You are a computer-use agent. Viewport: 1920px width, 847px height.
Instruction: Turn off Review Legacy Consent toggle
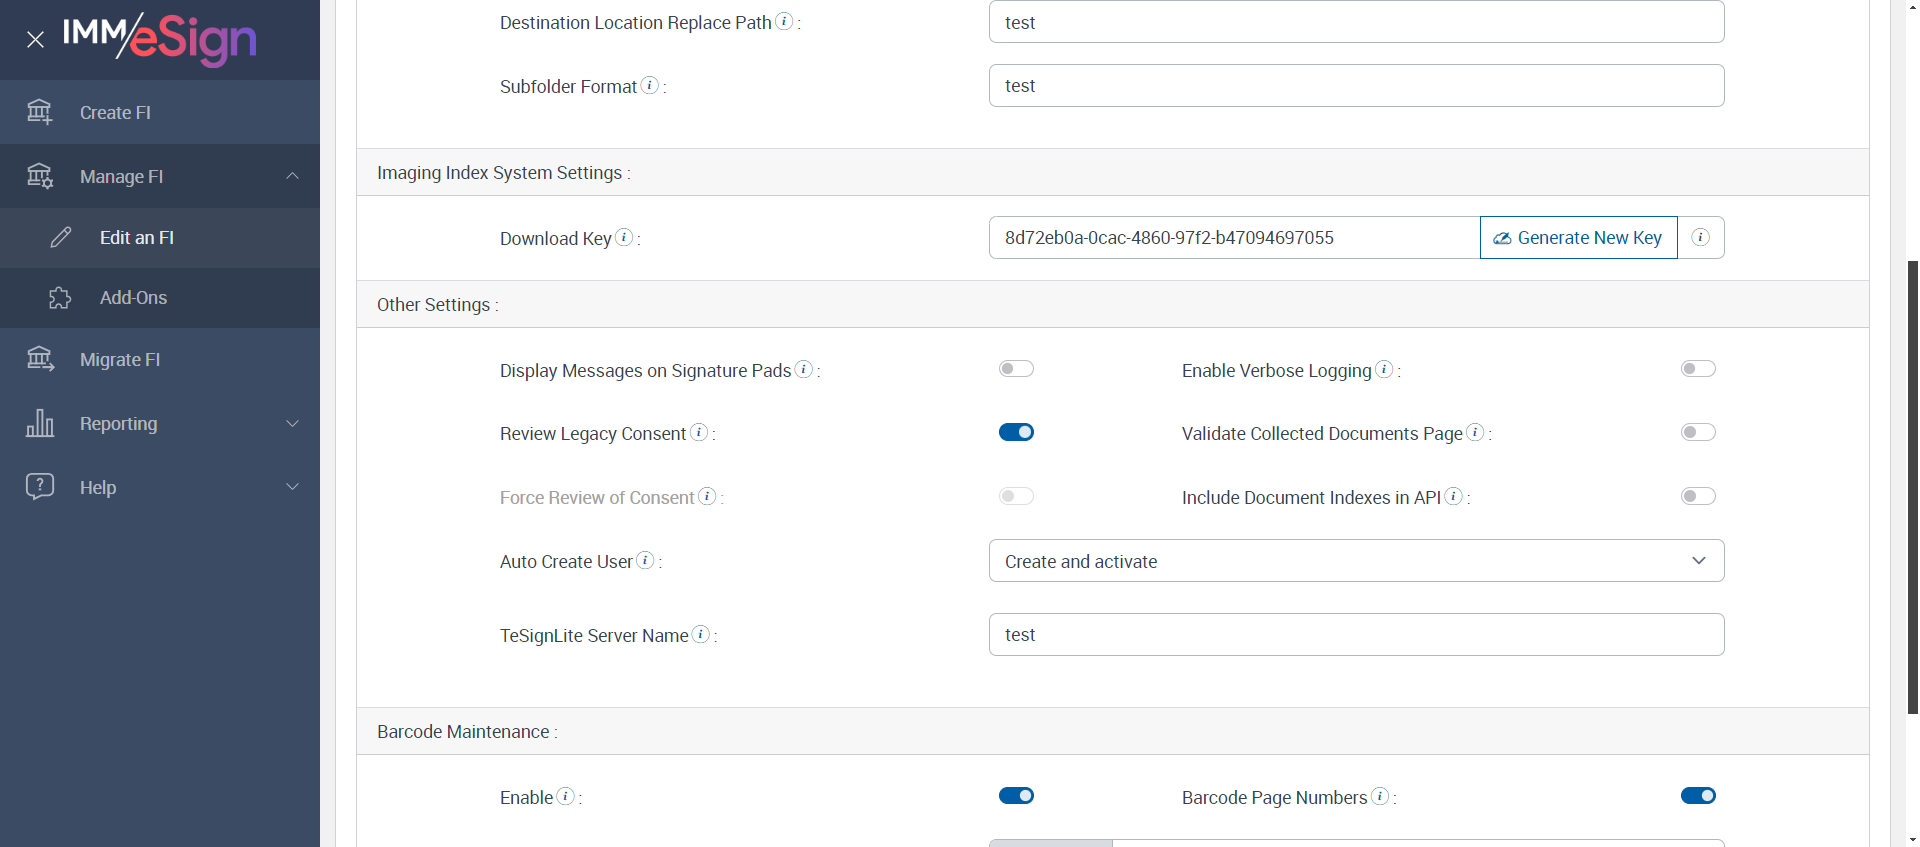[x=1016, y=433]
